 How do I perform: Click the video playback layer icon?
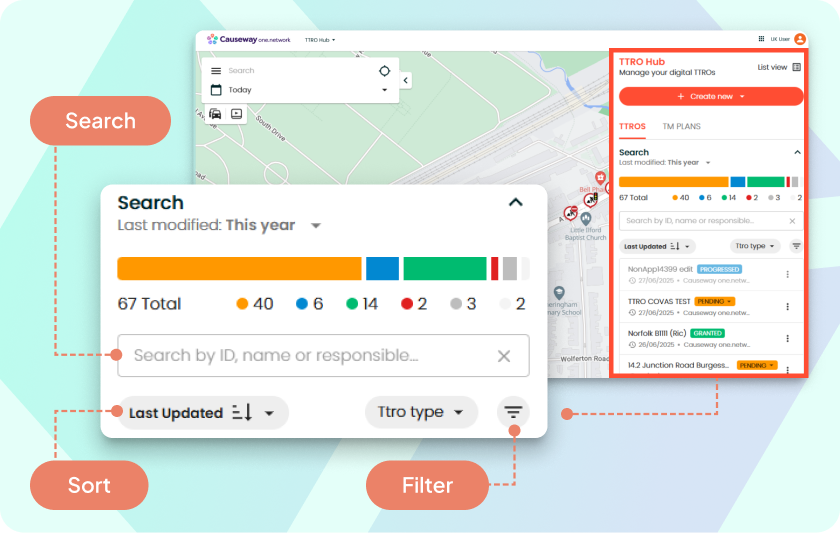236,114
